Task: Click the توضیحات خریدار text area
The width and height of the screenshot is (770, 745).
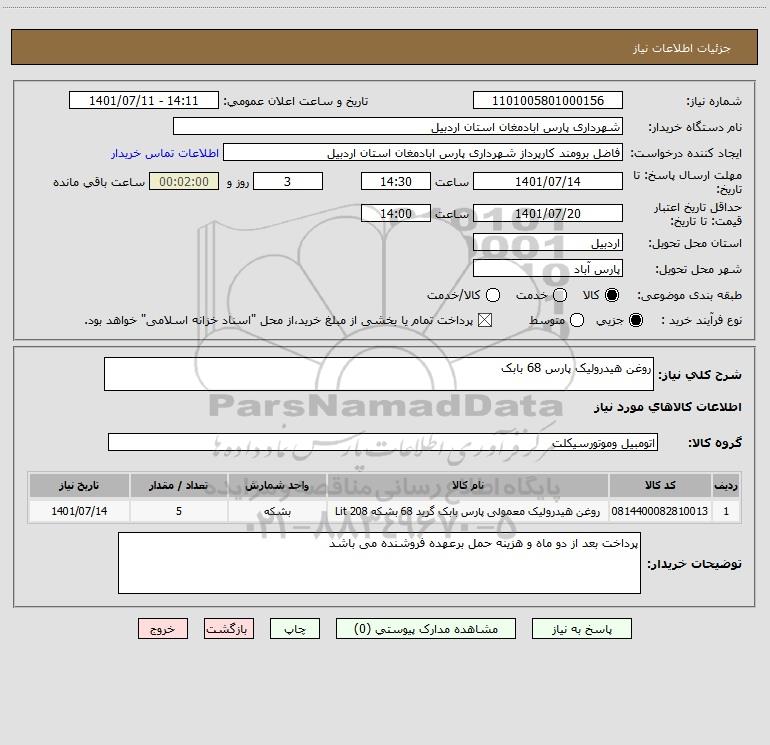Action: coord(379,563)
